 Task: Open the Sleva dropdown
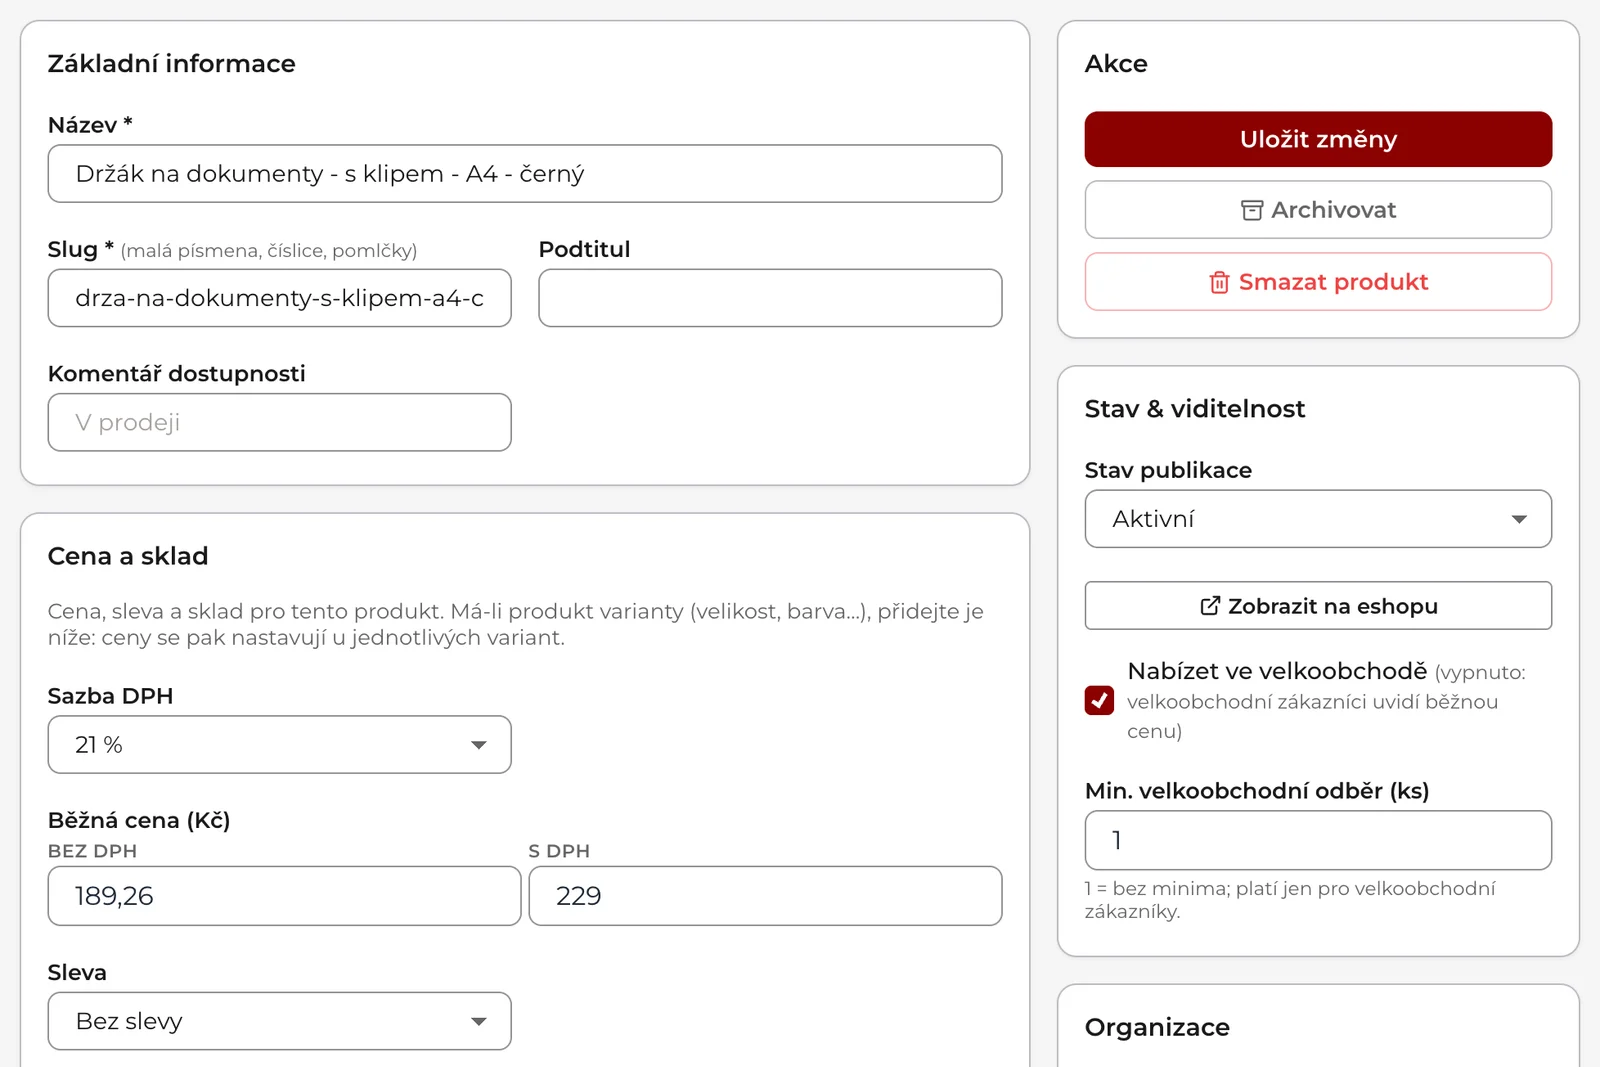pyautogui.click(x=279, y=1021)
